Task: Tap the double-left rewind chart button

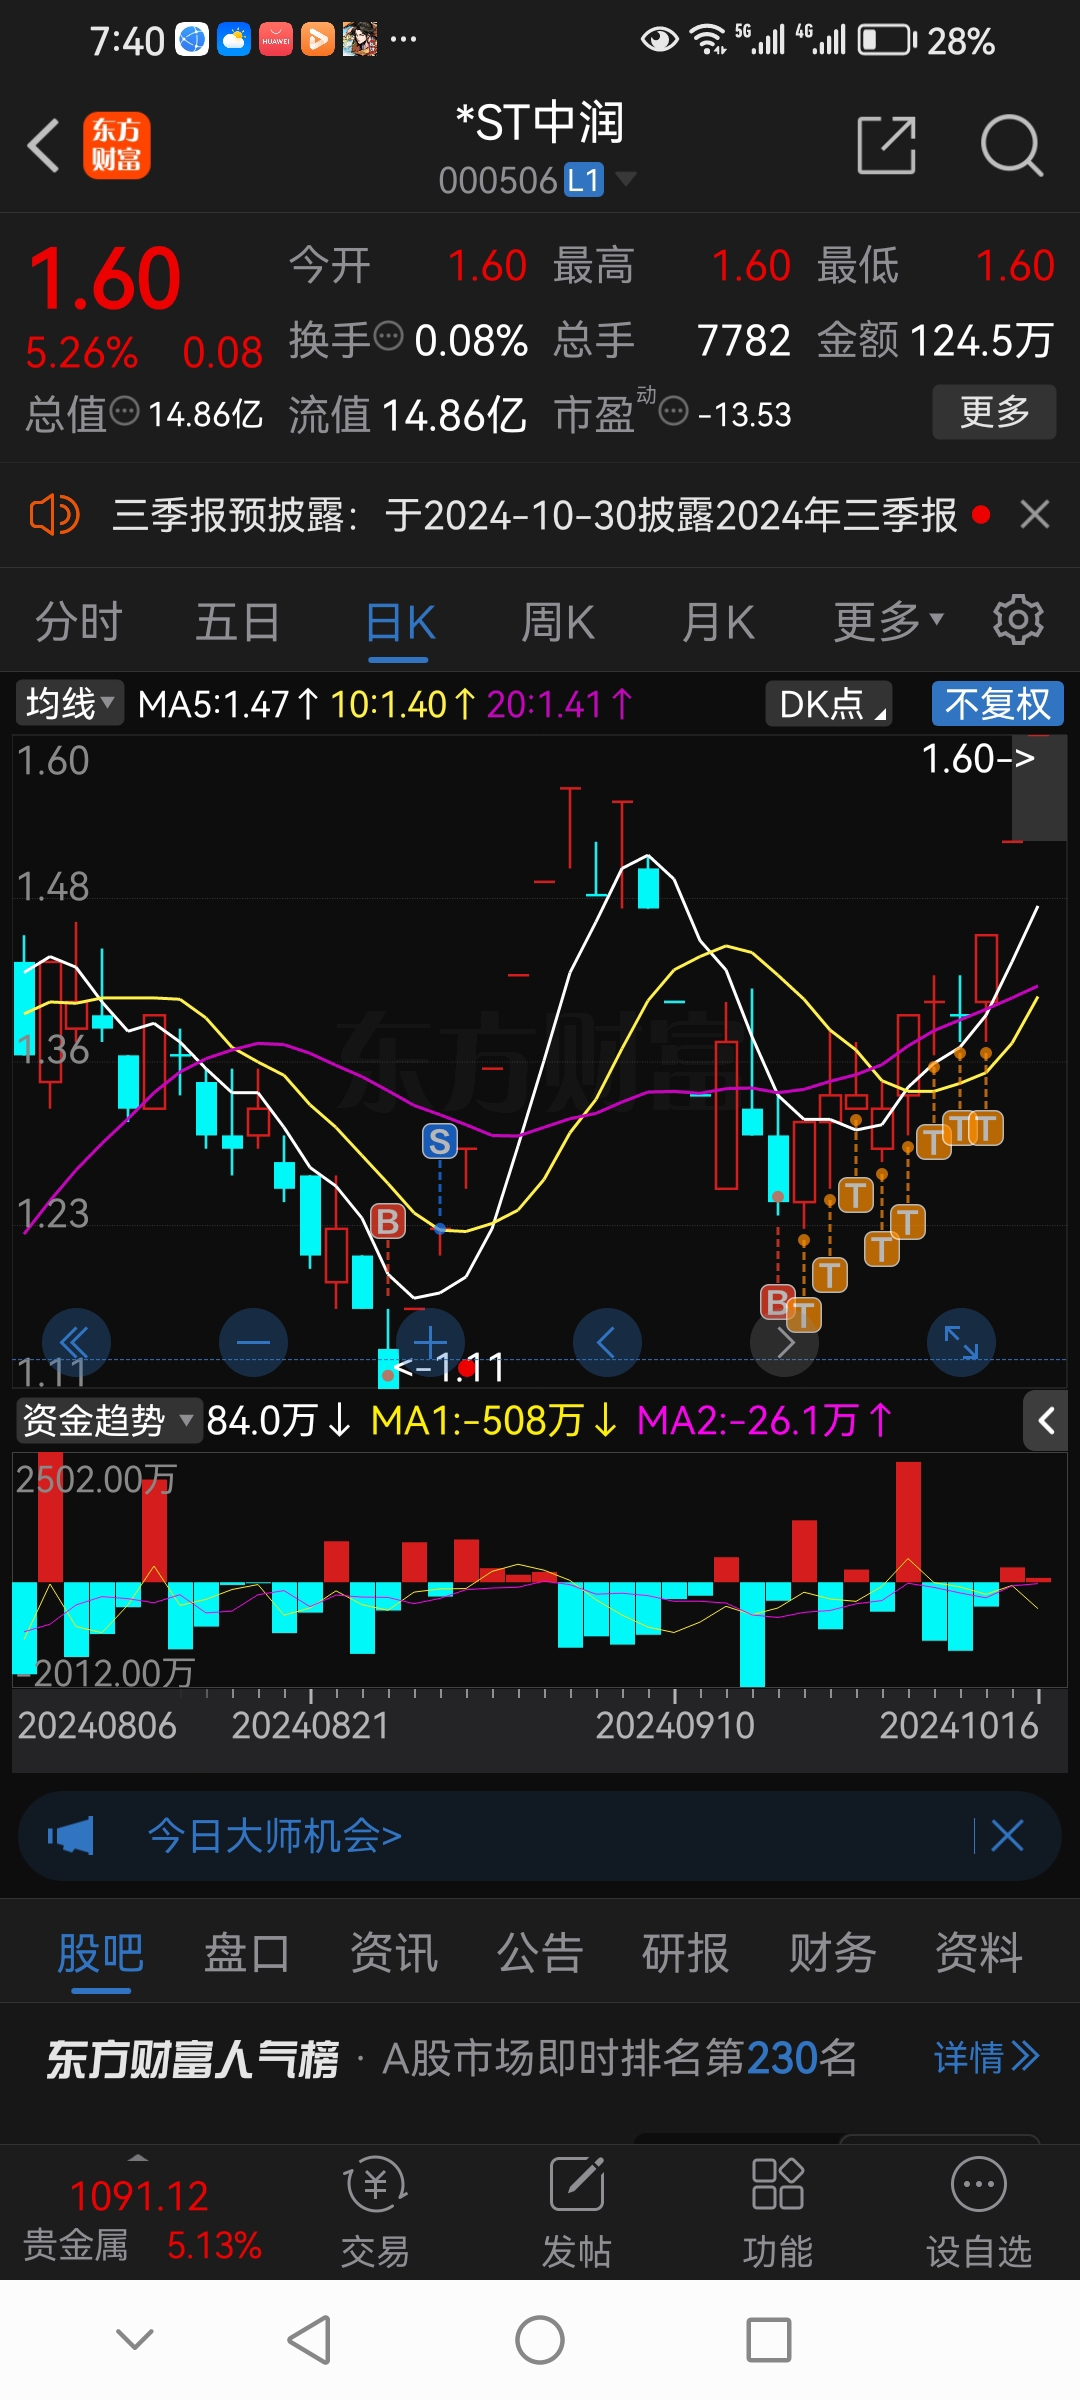Action: pos(76,1342)
